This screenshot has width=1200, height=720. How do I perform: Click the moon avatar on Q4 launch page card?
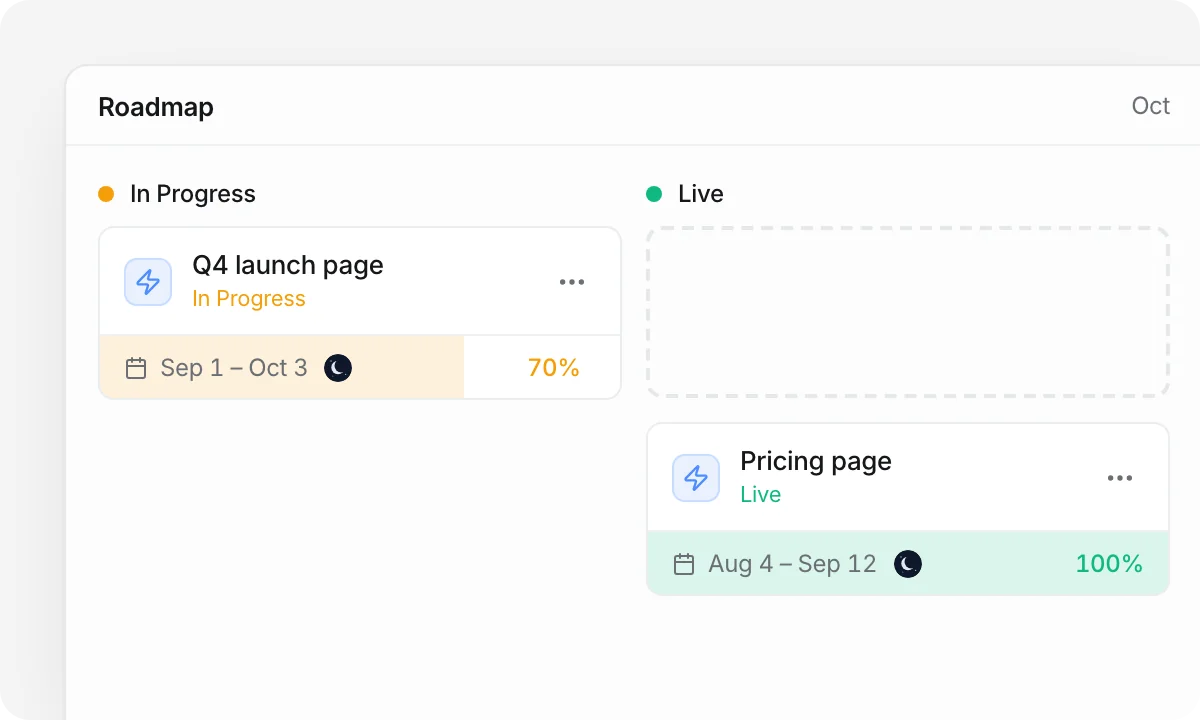click(338, 368)
